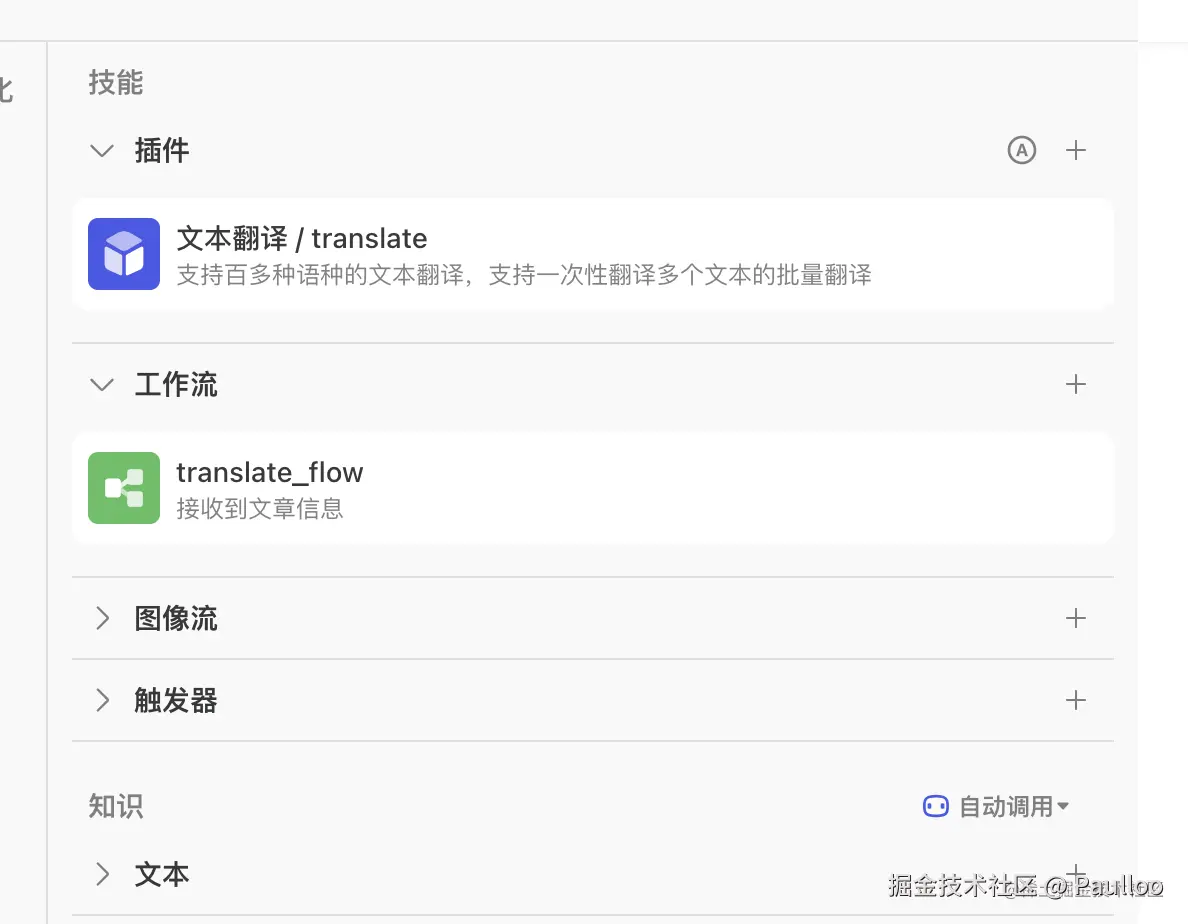The height and width of the screenshot is (924, 1188).
Task: Collapse the 插件 section
Action: point(101,150)
